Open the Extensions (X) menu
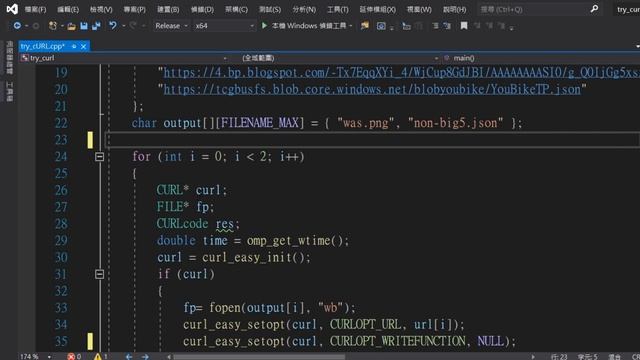This screenshot has width=640, height=360. point(378,9)
